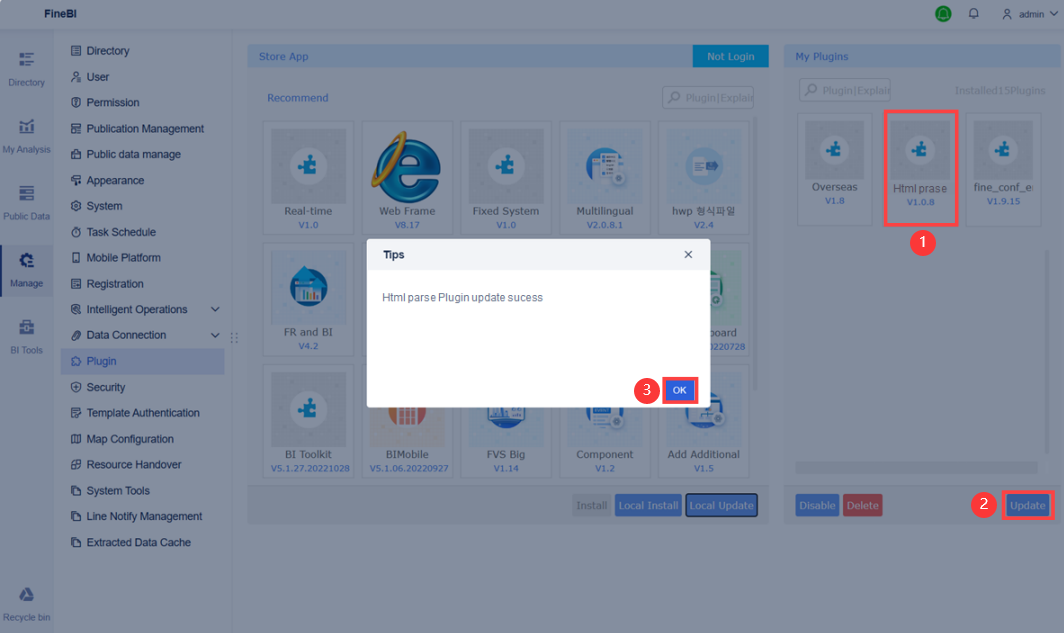This screenshot has height=633, width=1064.
Task: Click the Local Install button
Action: tap(648, 505)
